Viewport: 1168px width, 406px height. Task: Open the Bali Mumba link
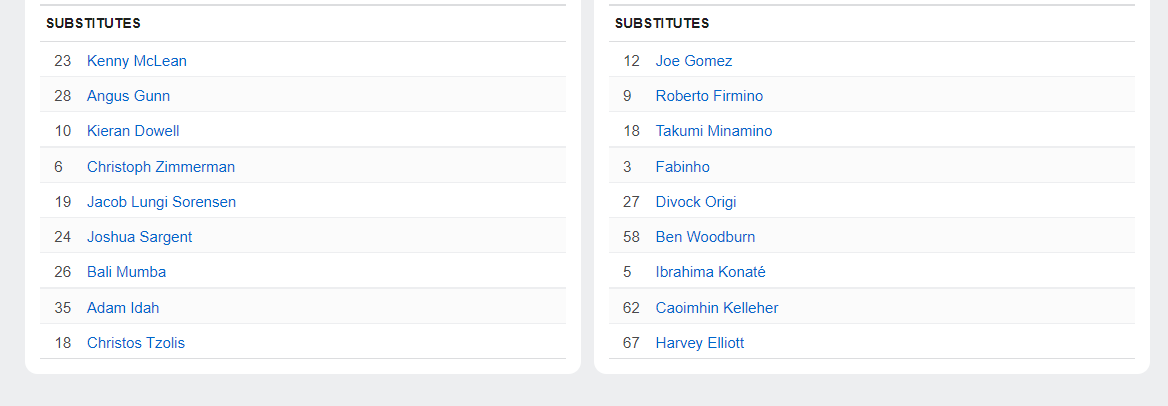pos(126,272)
